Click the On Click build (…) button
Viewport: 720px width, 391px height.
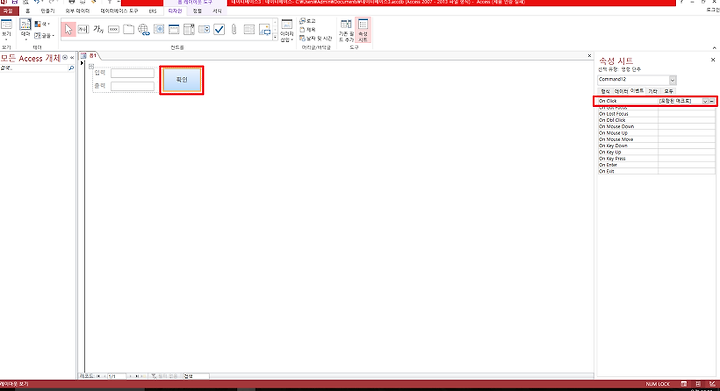coord(712,101)
